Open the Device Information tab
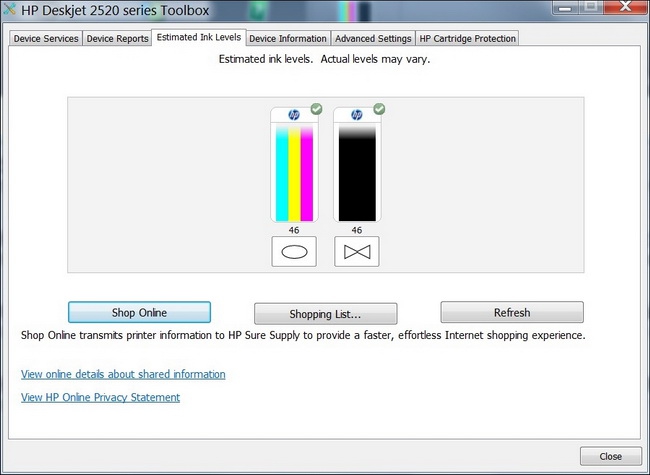Screen dimensions: 650x475 pyautogui.click(x=288, y=39)
